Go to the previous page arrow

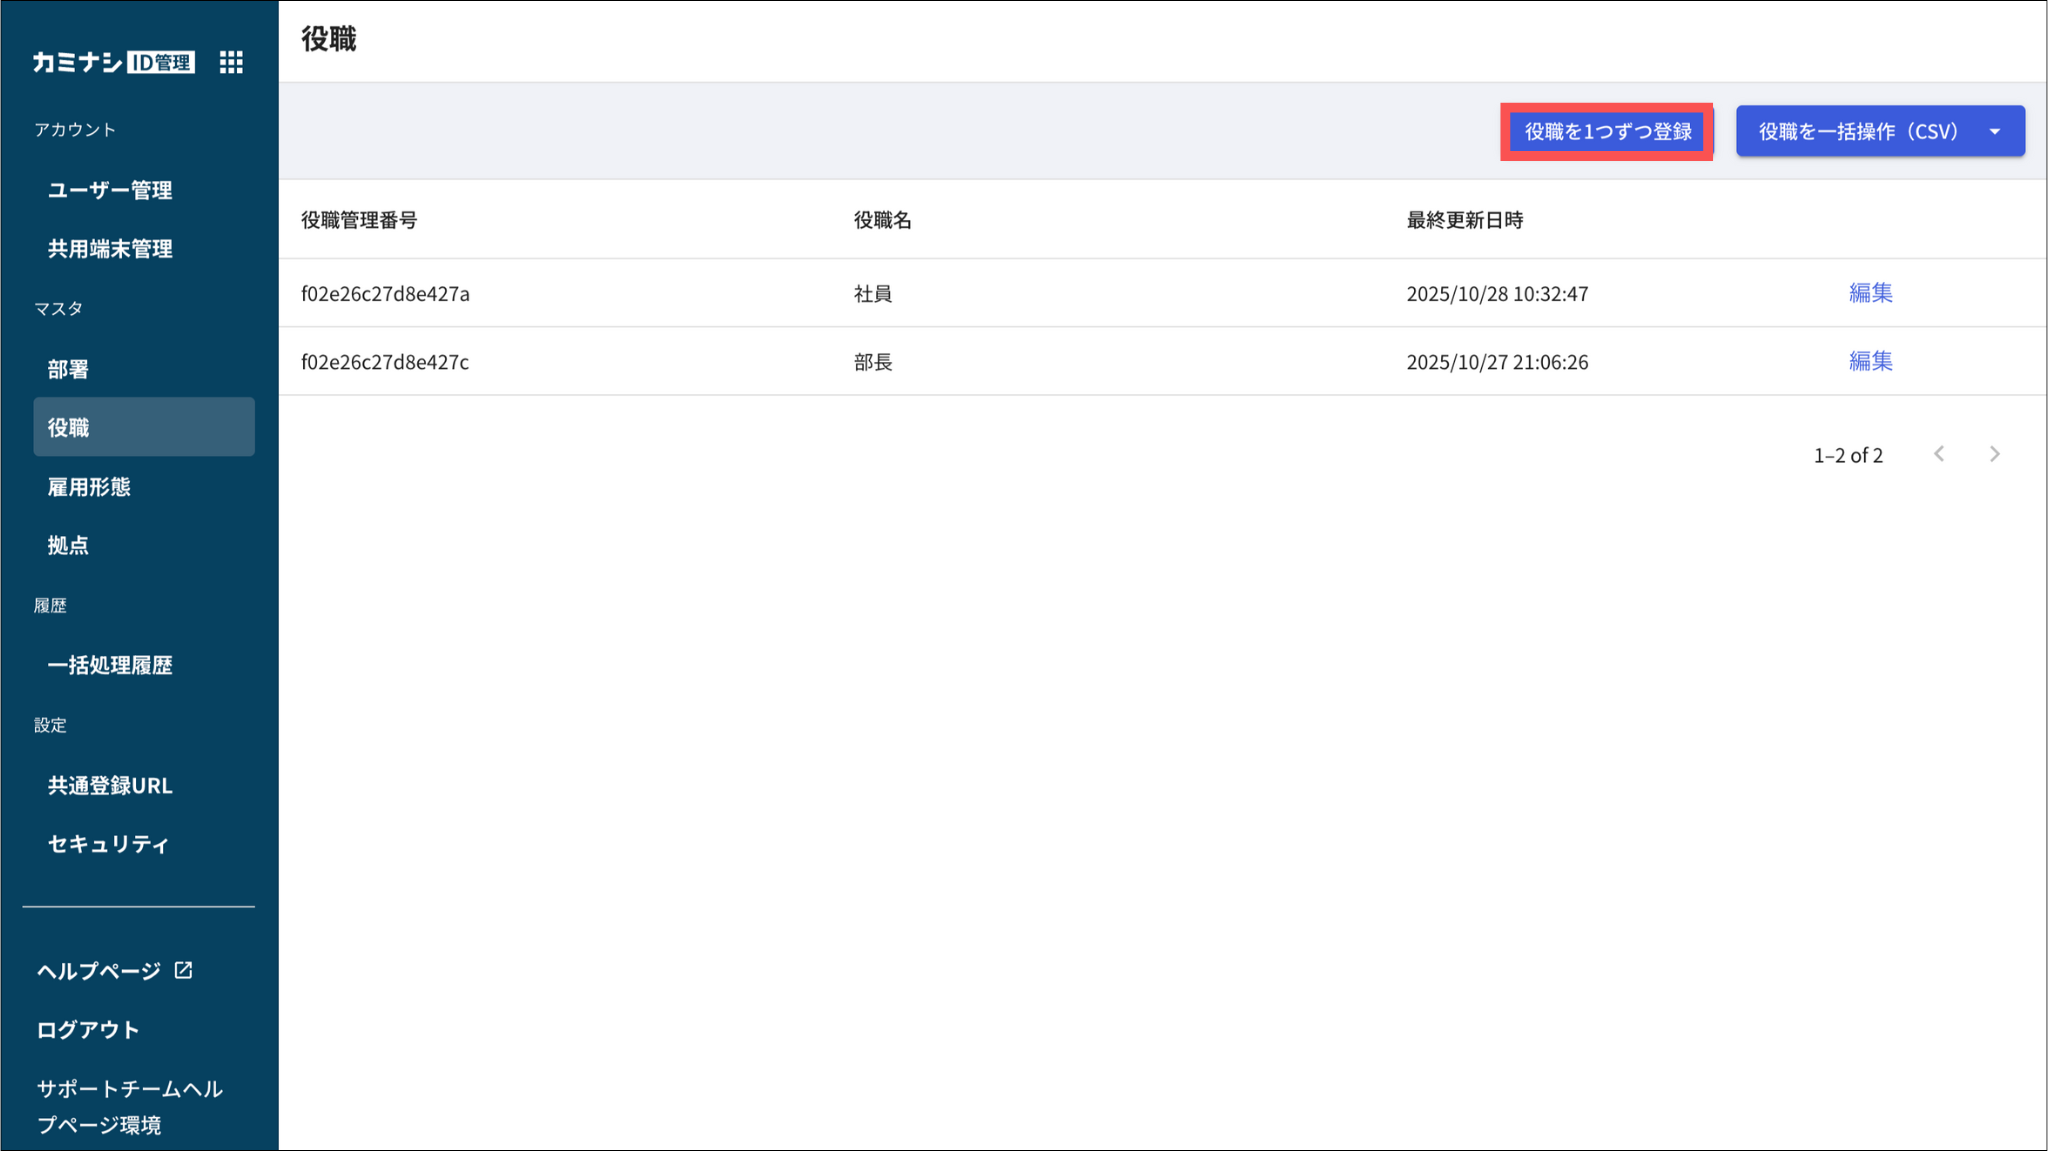pyautogui.click(x=1939, y=454)
